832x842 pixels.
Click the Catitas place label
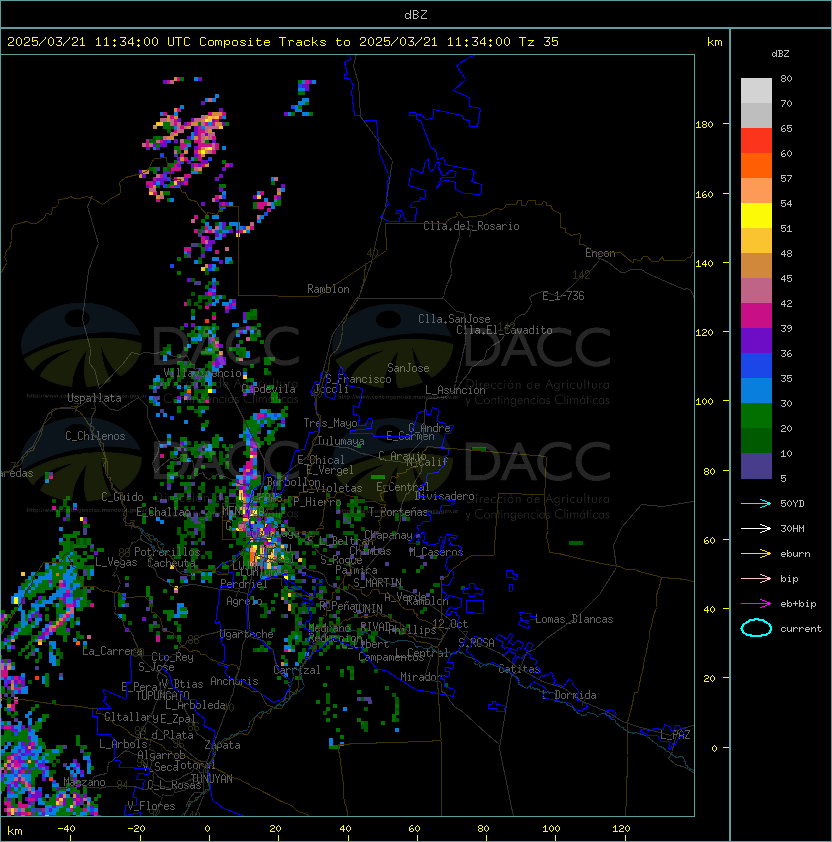tap(519, 669)
